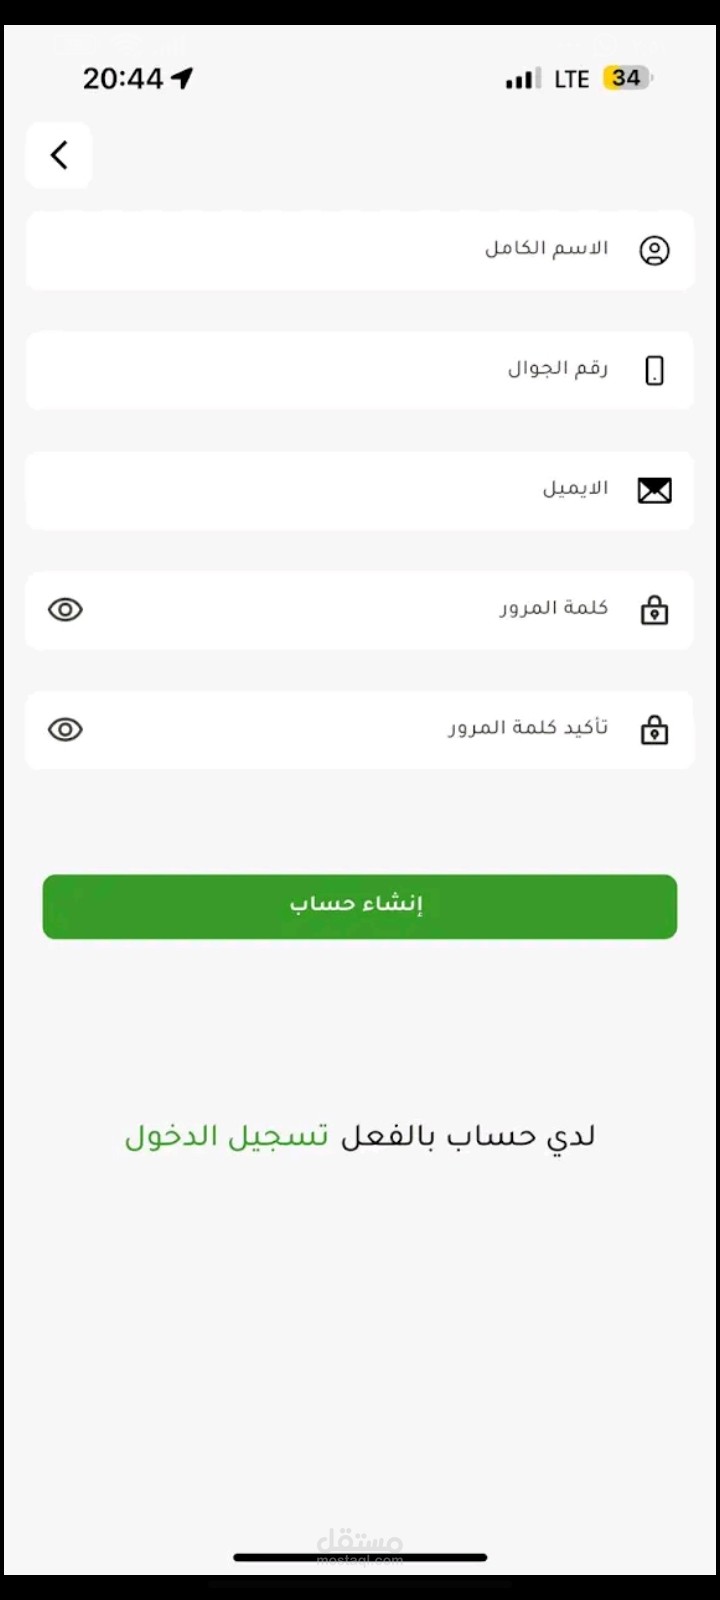Toggle confirm password visibility eye
The height and width of the screenshot is (1600, 720).
pos(66,730)
